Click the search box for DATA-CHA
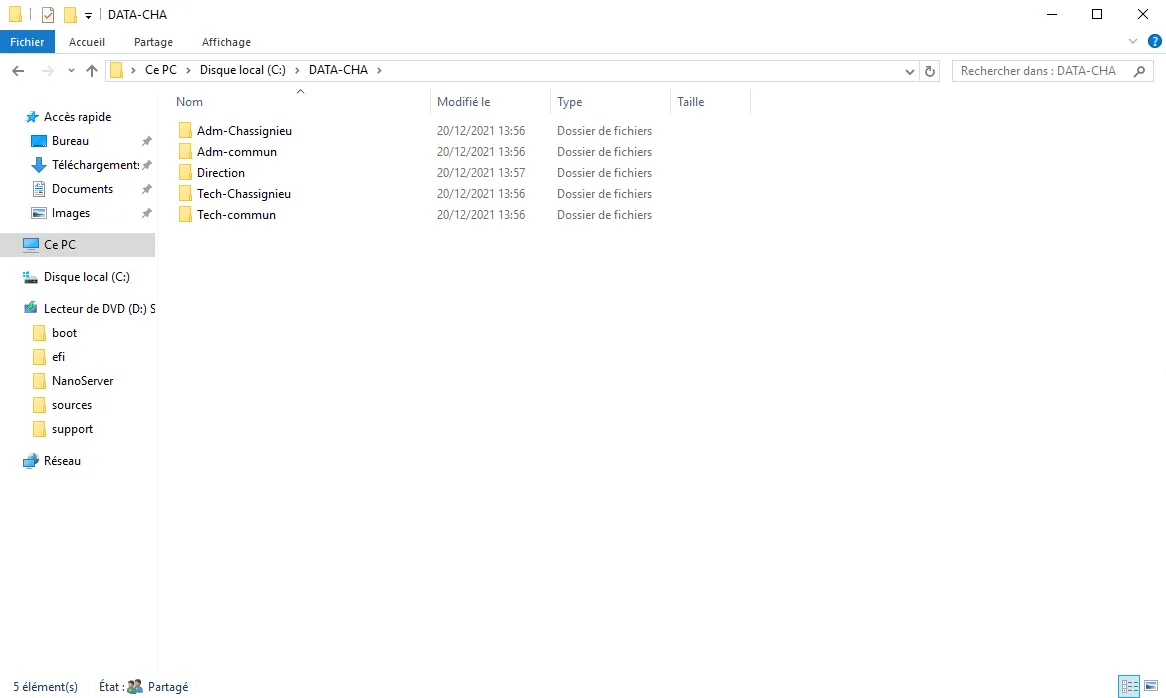 (x=1040, y=71)
